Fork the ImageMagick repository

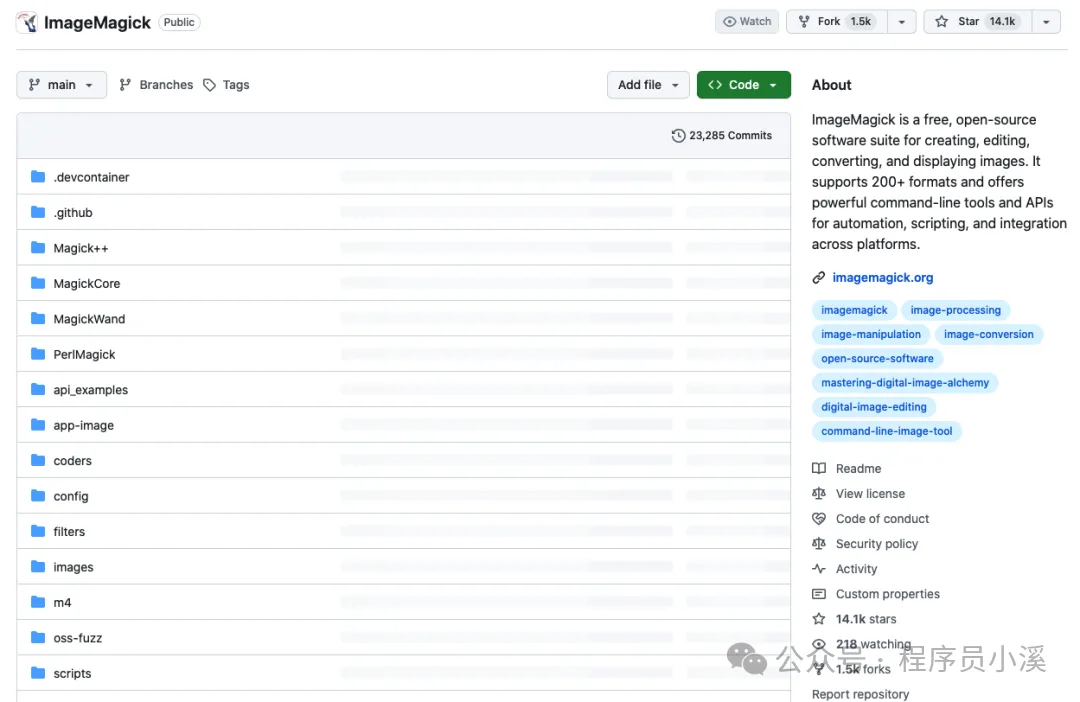tap(837, 21)
